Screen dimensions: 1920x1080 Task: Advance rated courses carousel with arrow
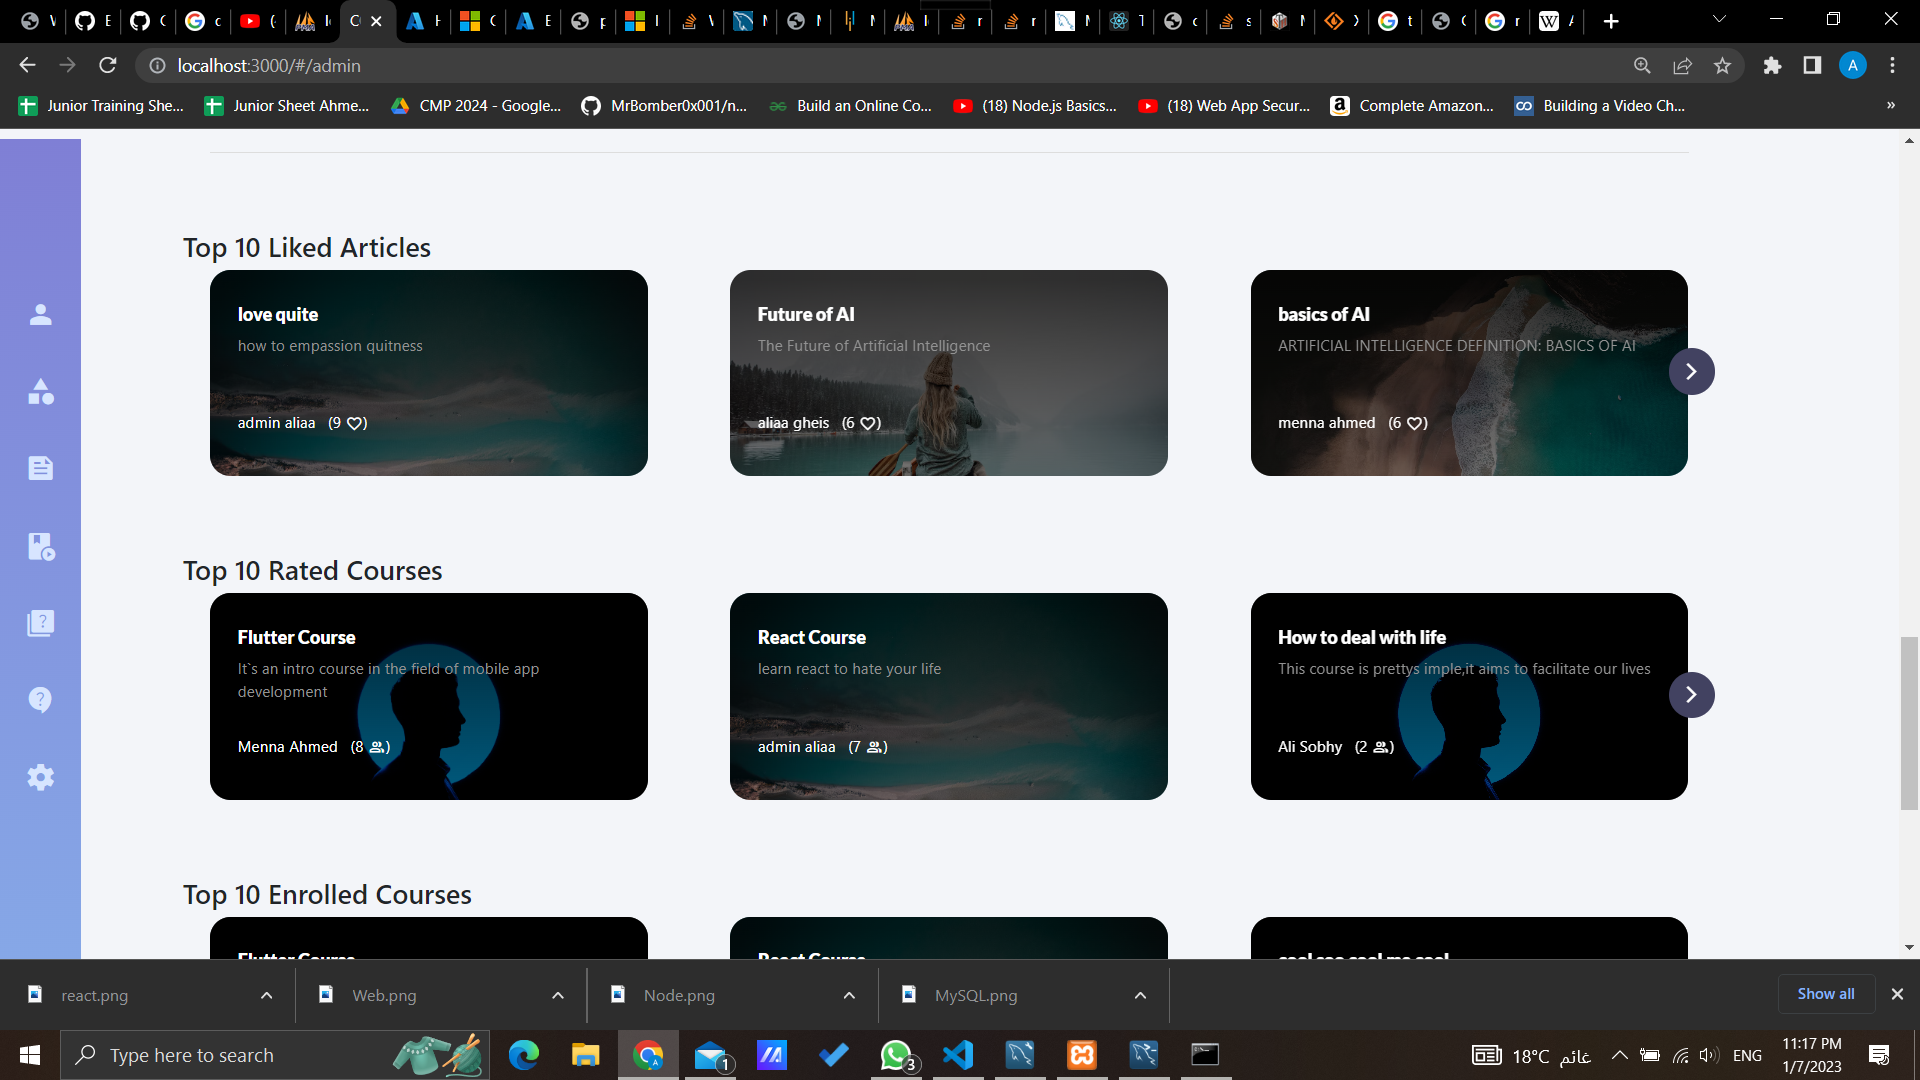1691,695
